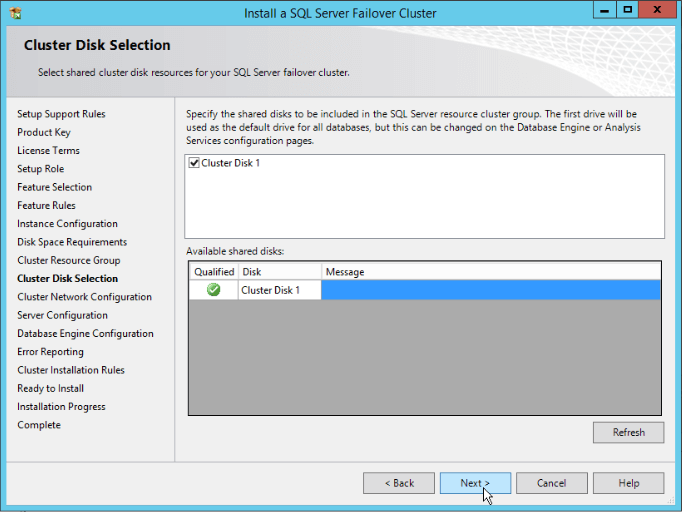Open the Feature Selection step
Image resolution: width=682 pixels, height=512 pixels.
54,187
